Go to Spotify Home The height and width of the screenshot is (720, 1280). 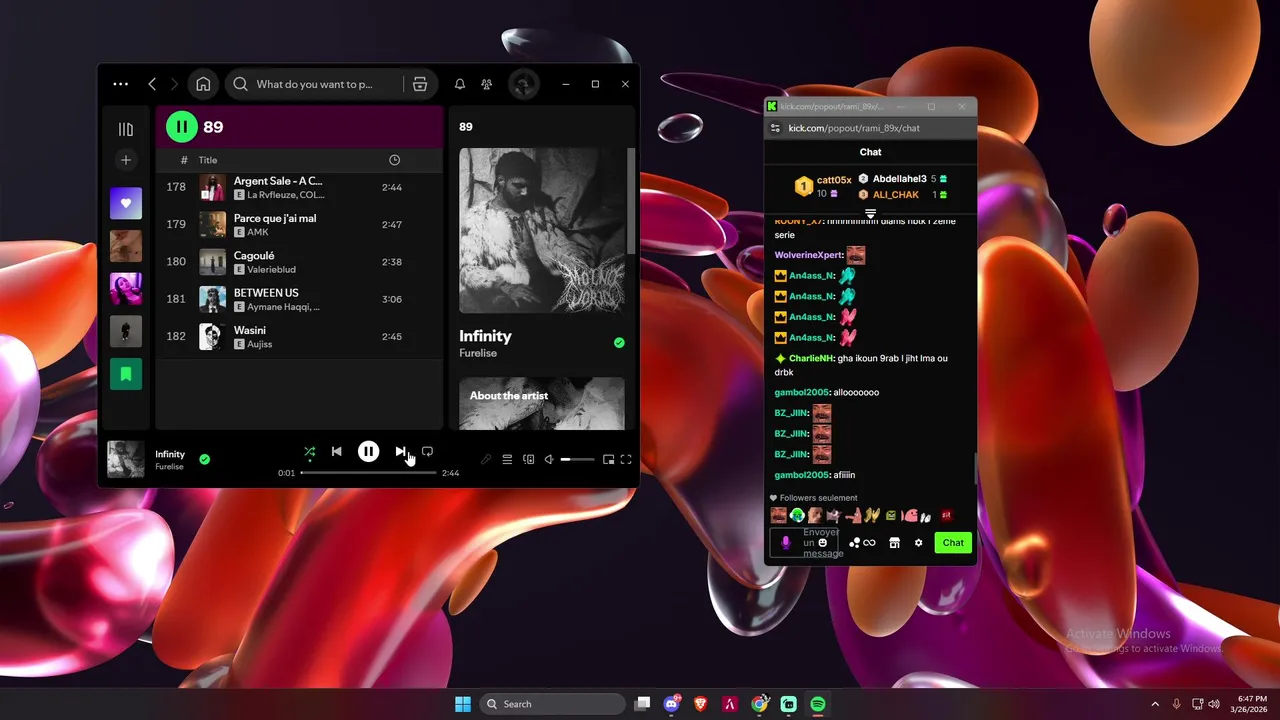pos(203,84)
